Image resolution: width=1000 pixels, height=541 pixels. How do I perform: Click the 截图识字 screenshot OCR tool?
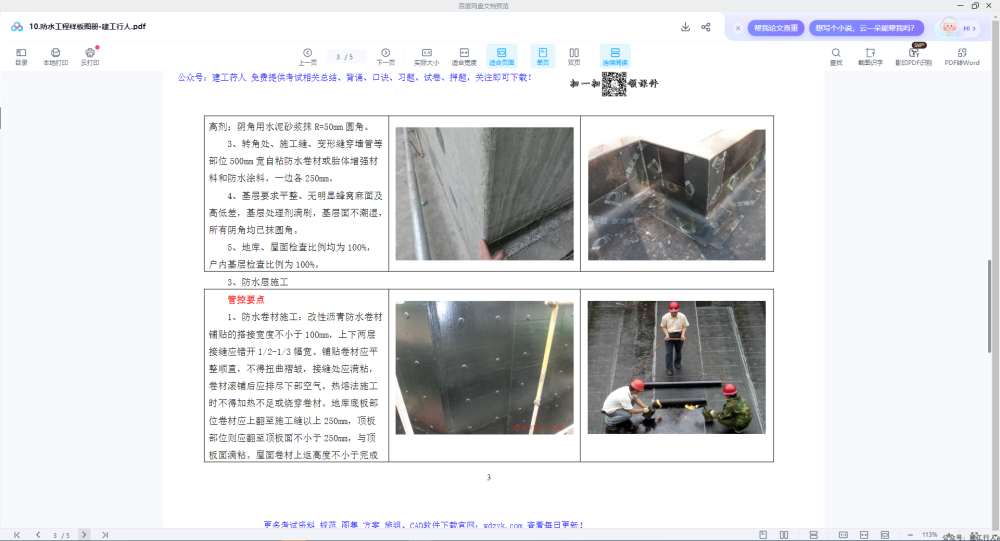[870, 57]
